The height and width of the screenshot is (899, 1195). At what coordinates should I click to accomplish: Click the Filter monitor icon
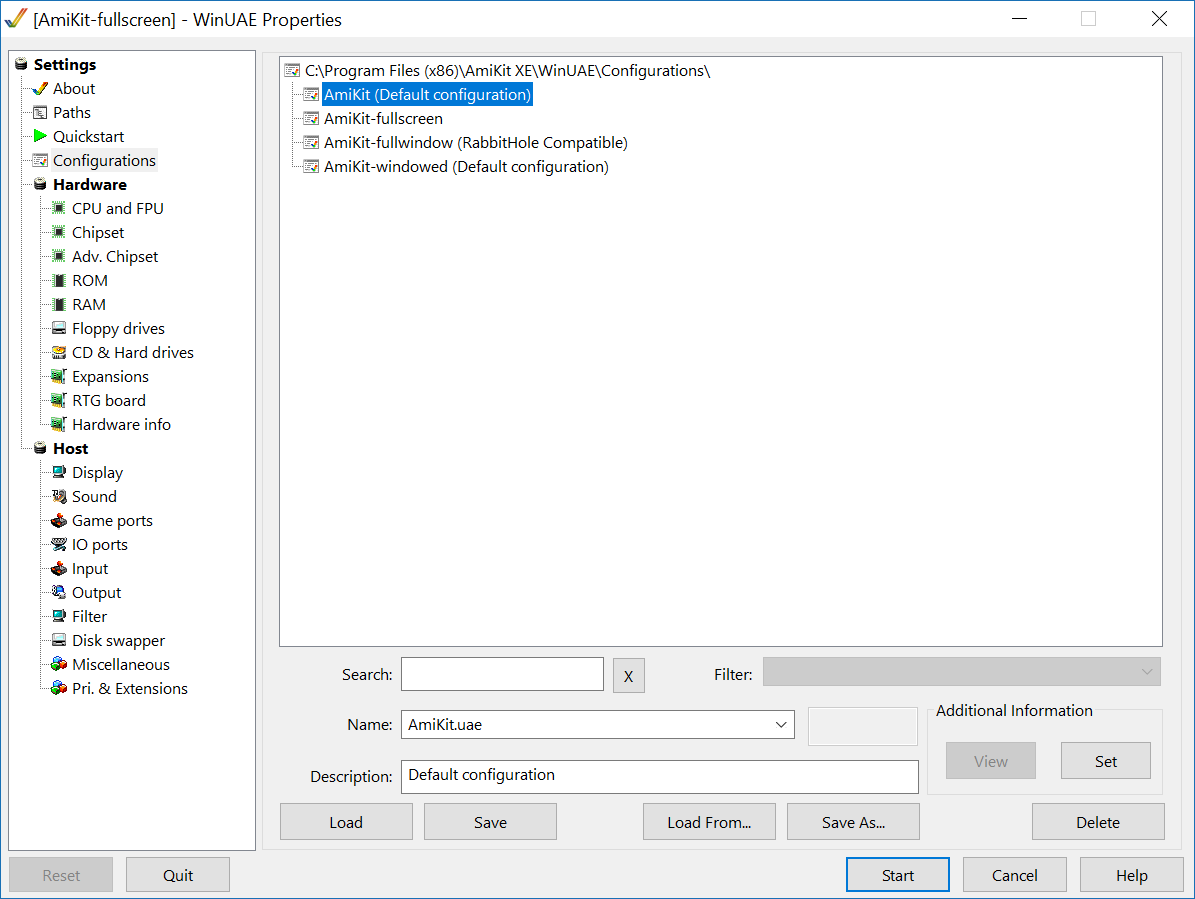pyautogui.click(x=59, y=616)
